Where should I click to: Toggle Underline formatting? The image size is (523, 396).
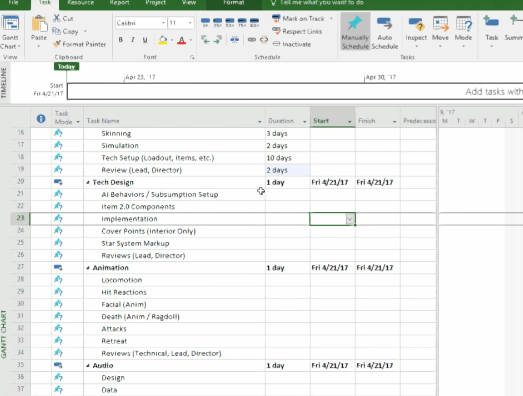point(145,40)
